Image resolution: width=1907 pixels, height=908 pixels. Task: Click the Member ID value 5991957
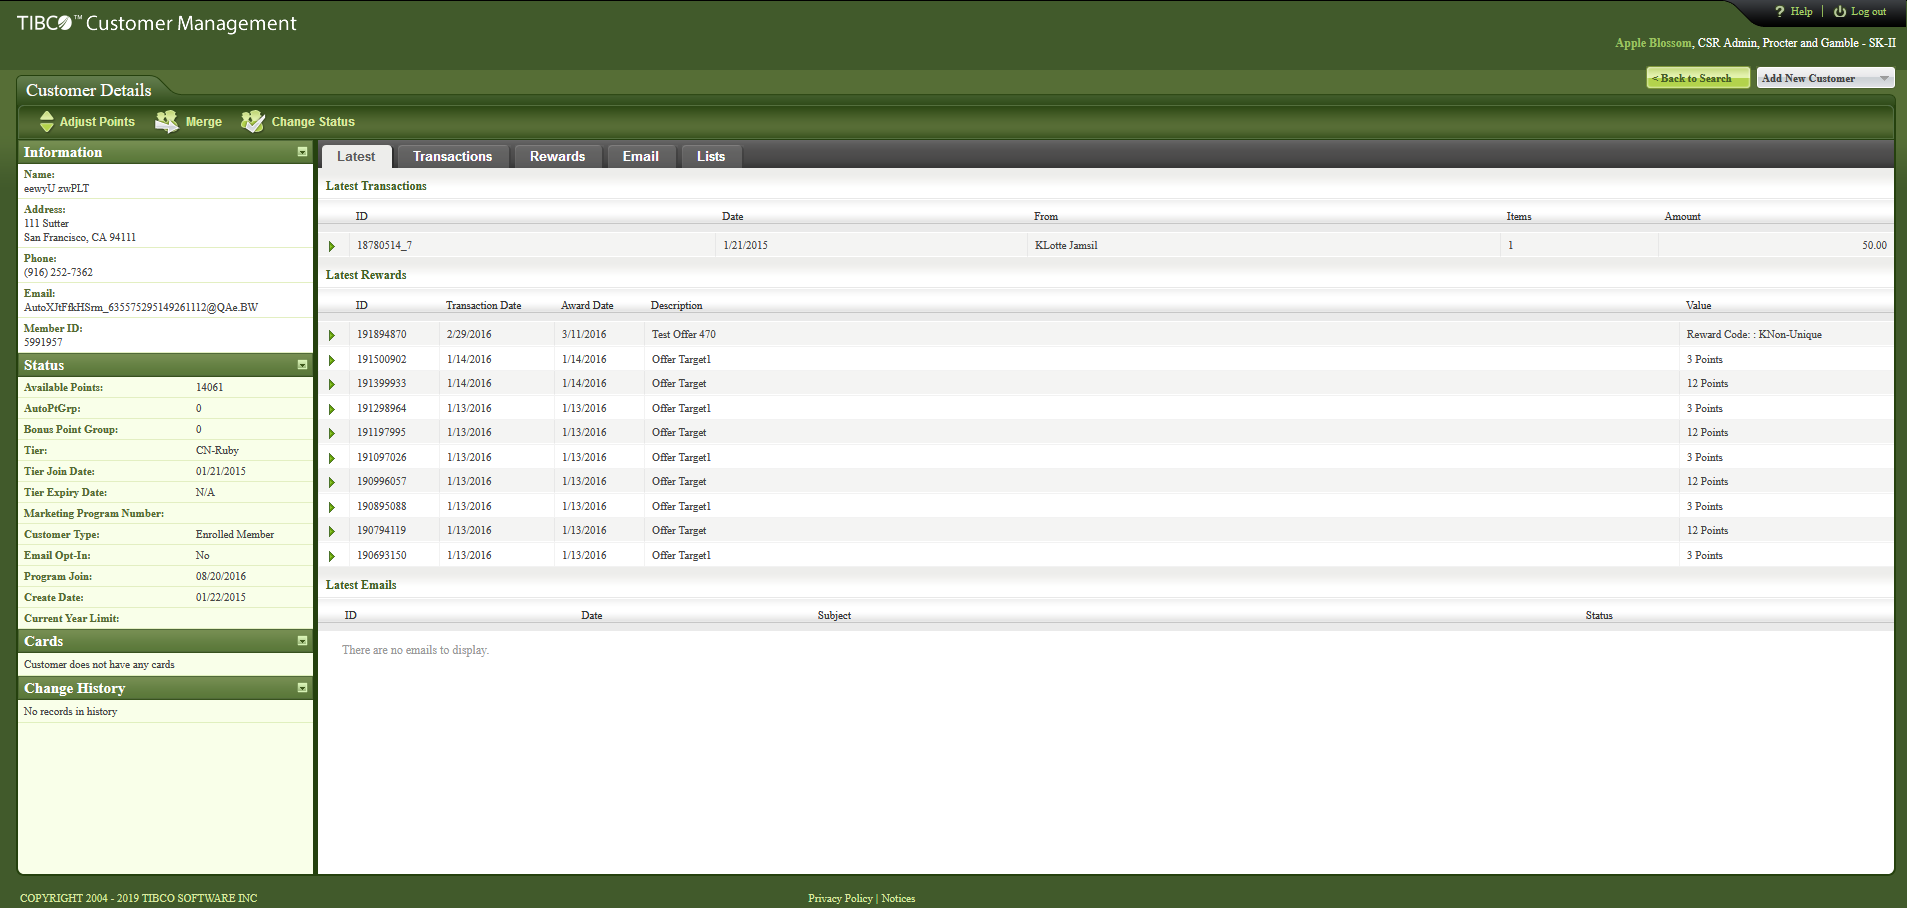(x=43, y=342)
